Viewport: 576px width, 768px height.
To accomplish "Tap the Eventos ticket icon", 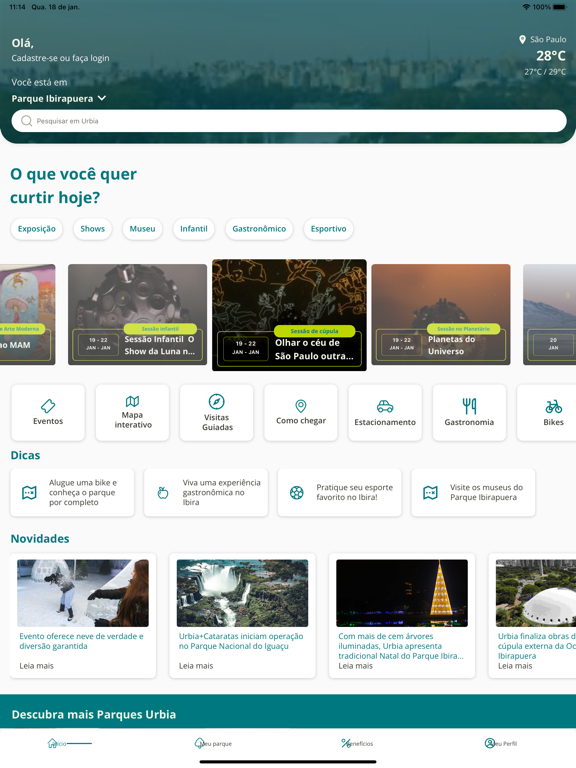I will coord(48,406).
